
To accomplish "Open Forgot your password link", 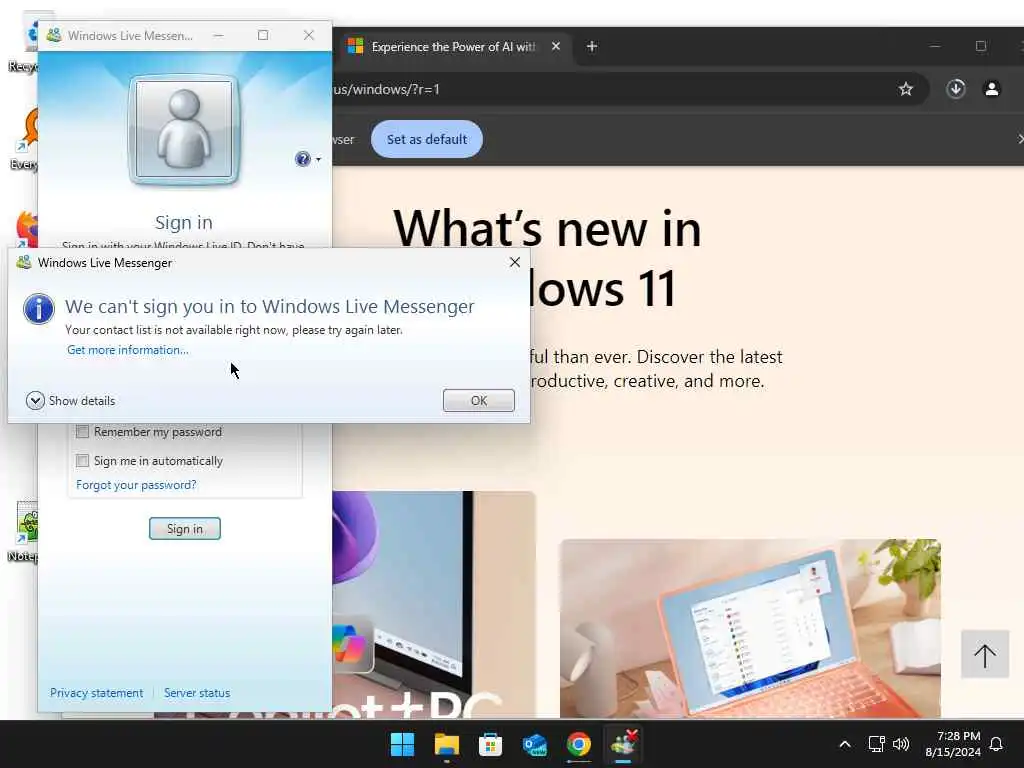I will [x=136, y=485].
